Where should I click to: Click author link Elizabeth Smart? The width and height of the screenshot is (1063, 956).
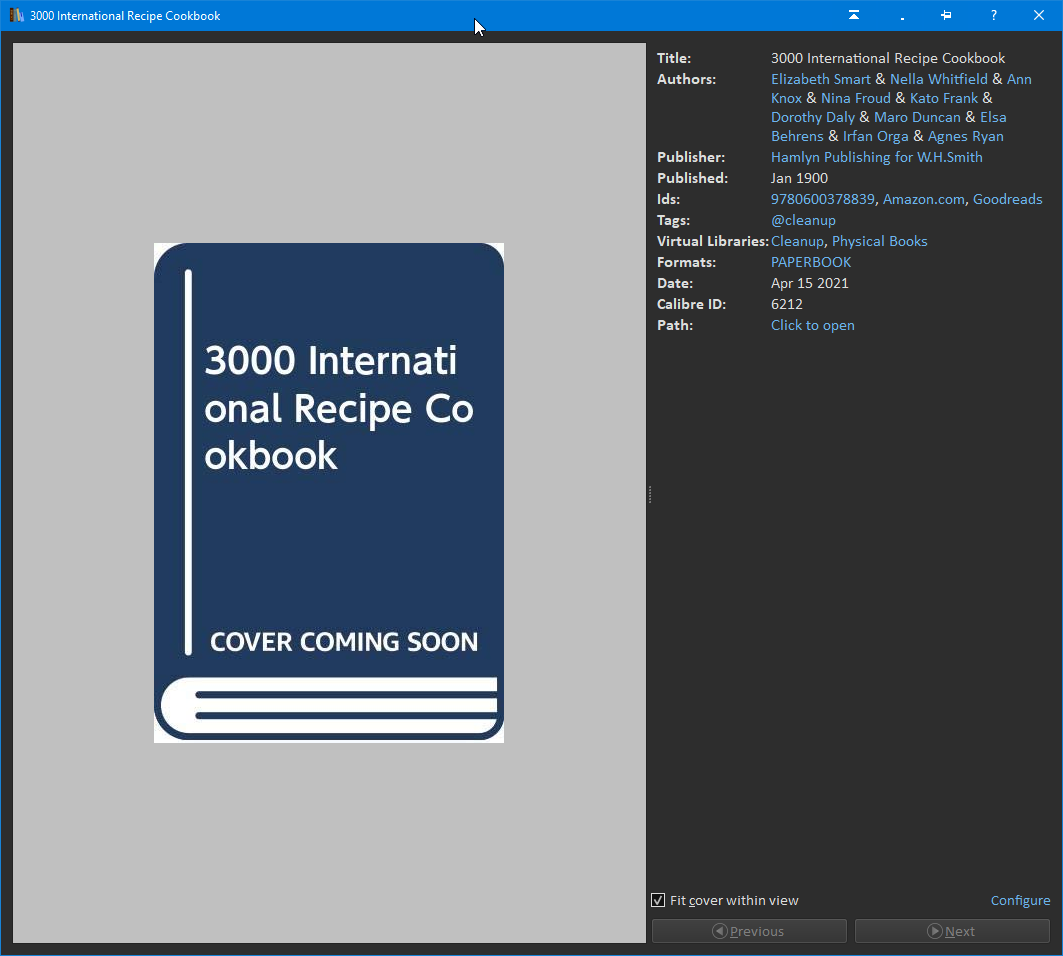coord(820,79)
